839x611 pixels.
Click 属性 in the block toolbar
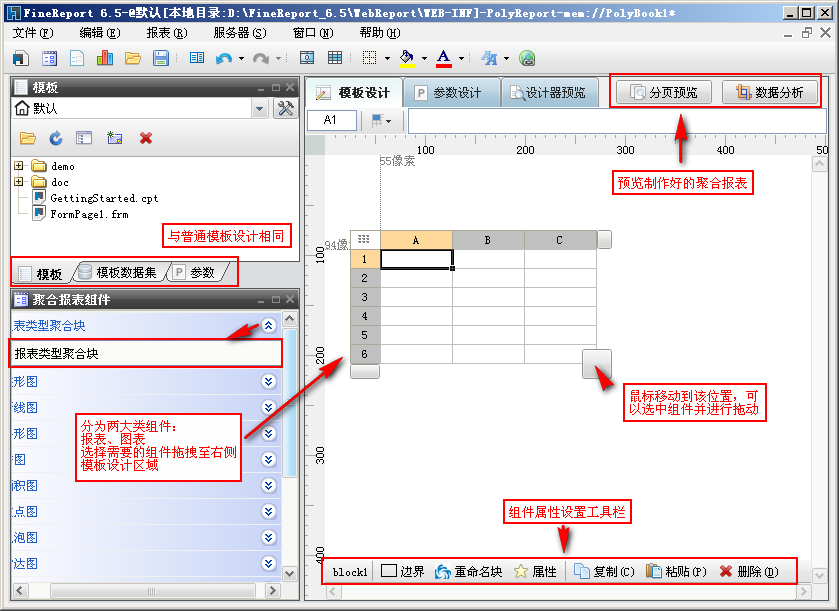(x=535, y=571)
